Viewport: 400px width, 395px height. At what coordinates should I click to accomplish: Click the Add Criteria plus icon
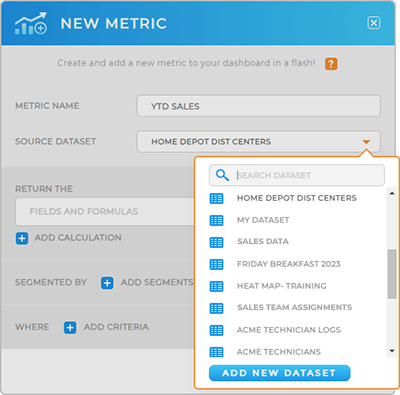pos(70,327)
